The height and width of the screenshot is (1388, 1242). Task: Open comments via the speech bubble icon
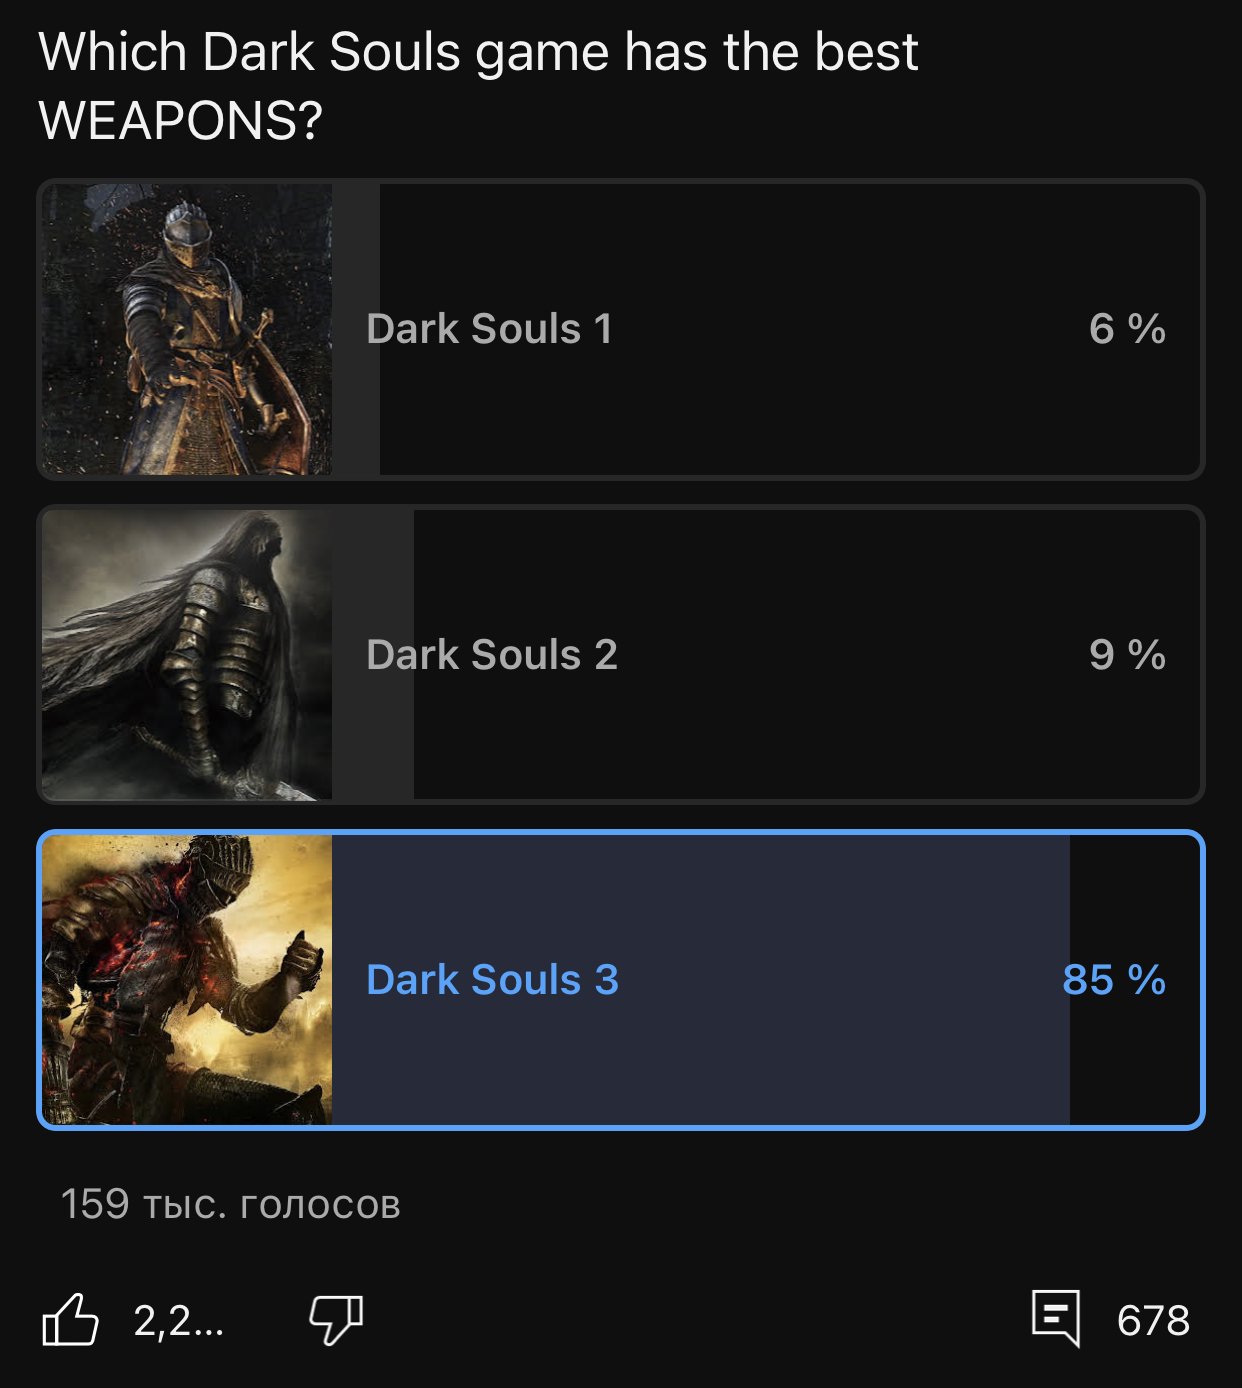pos(1056,1319)
